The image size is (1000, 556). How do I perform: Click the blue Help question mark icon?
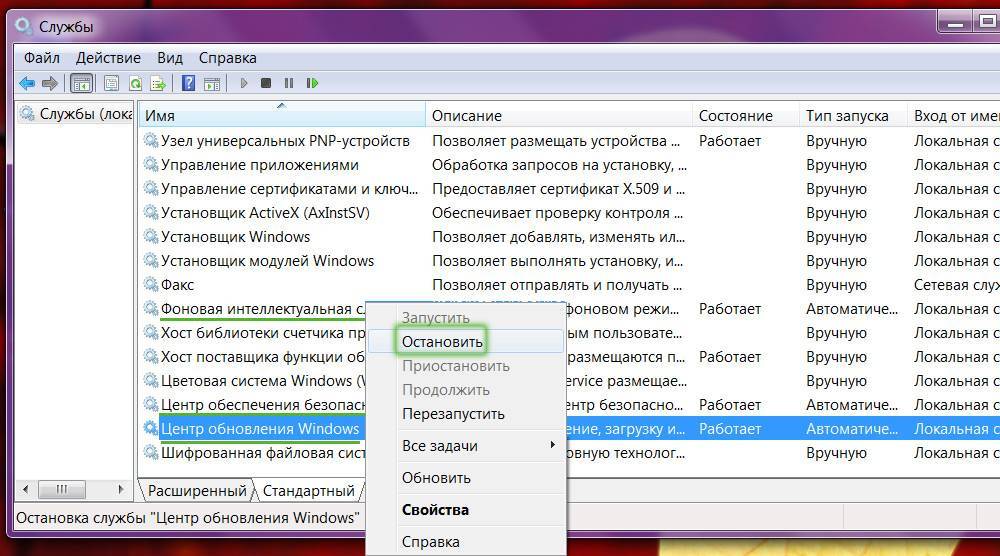click(188, 84)
